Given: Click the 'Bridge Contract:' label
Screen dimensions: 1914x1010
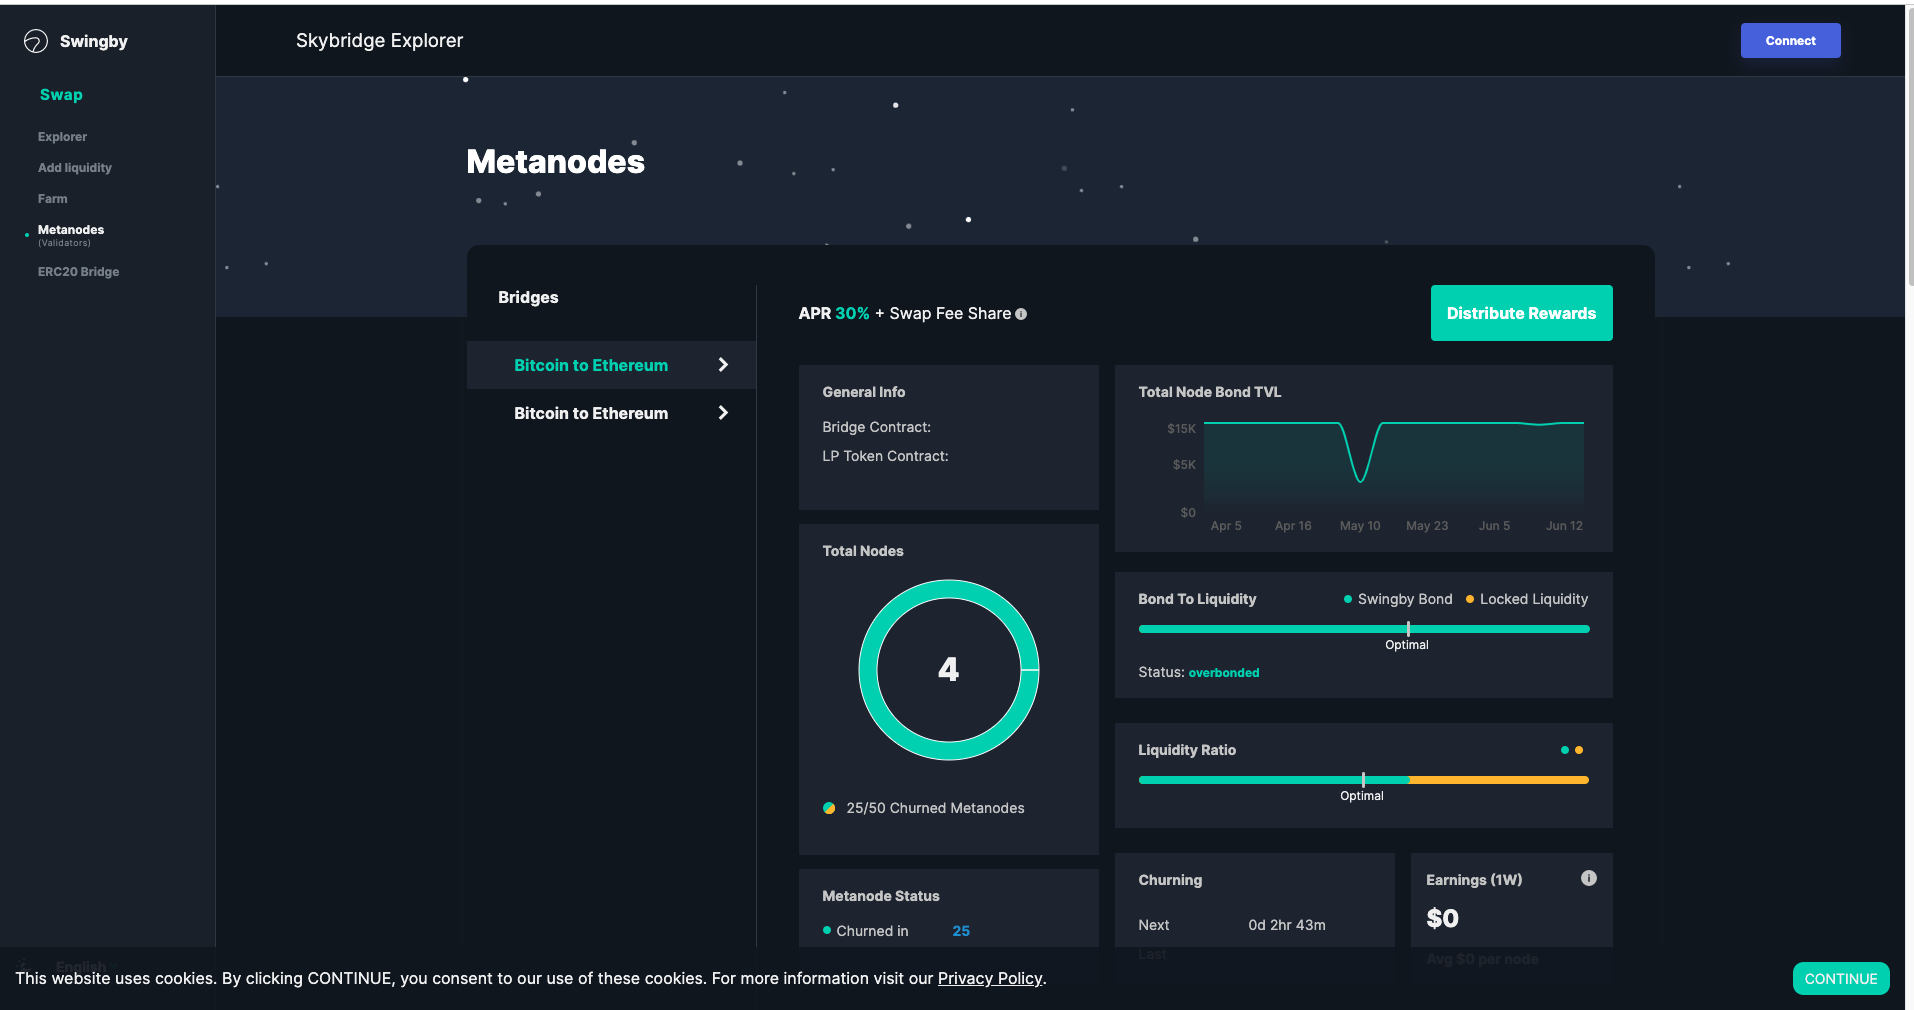Looking at the screenshot, I should point(876,427).
